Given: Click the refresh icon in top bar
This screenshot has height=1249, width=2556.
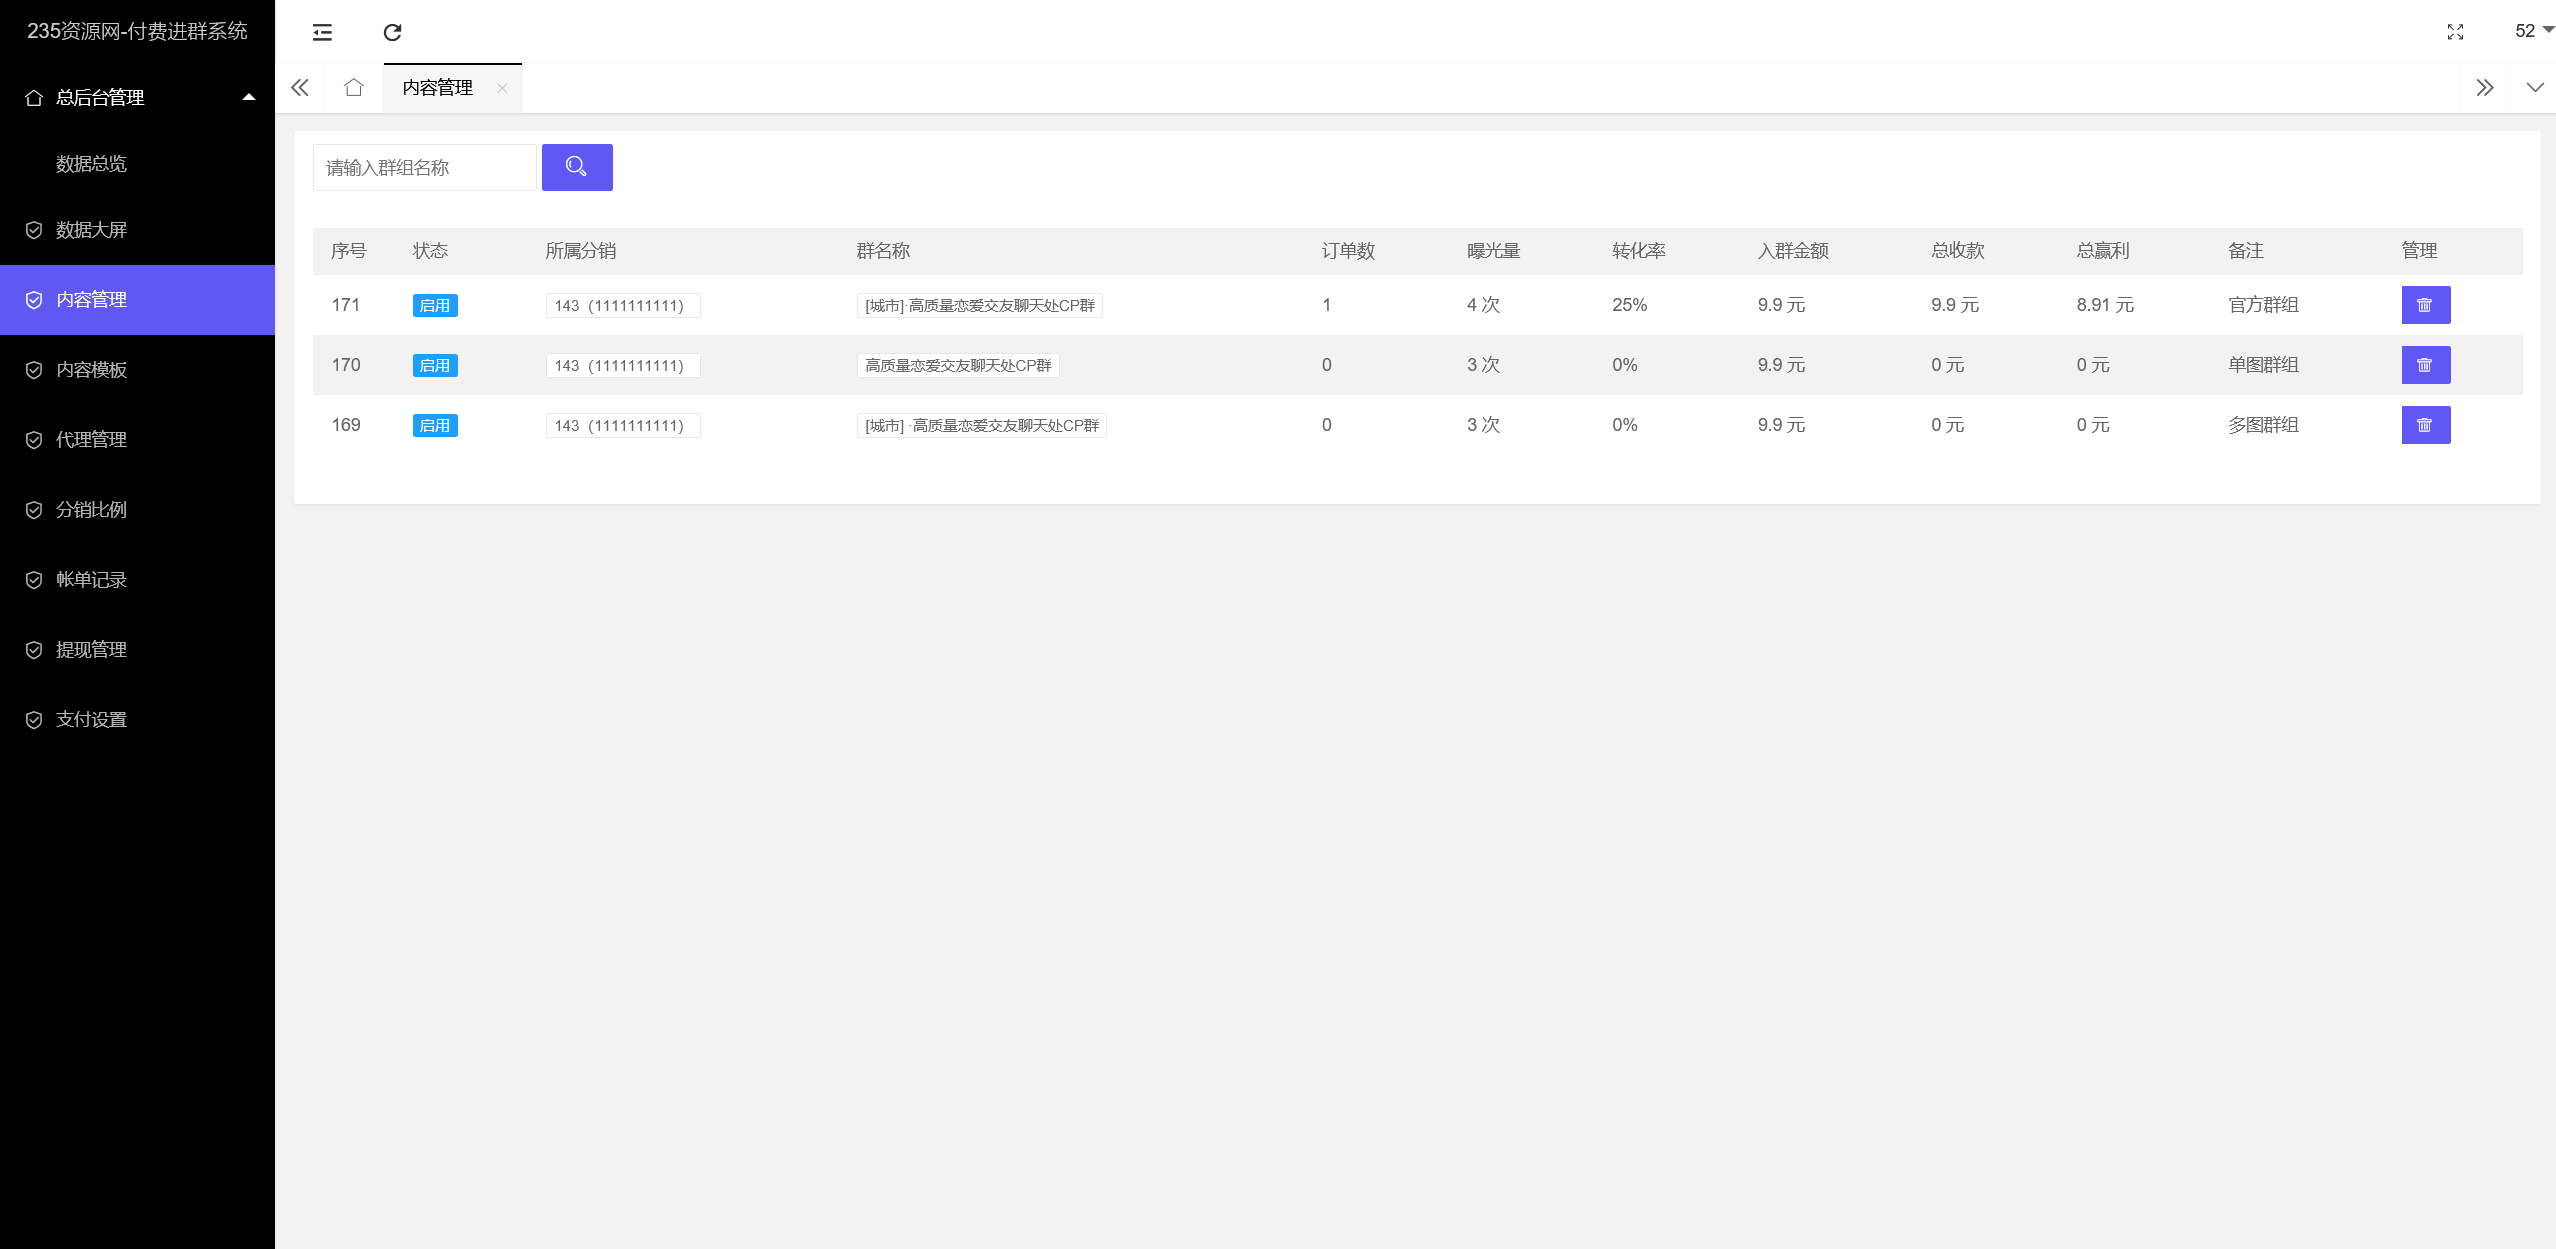Looking at the screenshot, I should 392,32.
